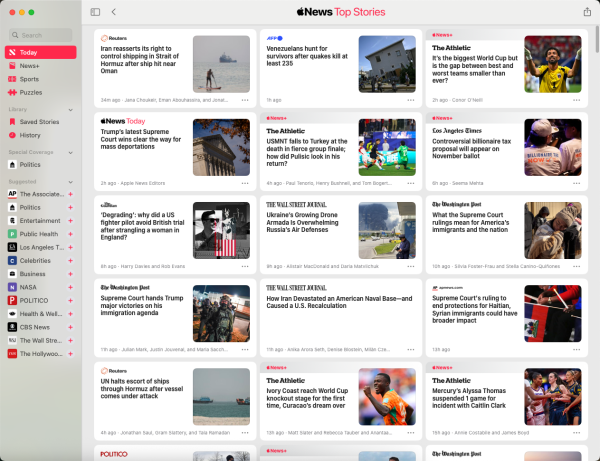Read Mercury's Alyssa Thomas suspended headline

(469, 398)
